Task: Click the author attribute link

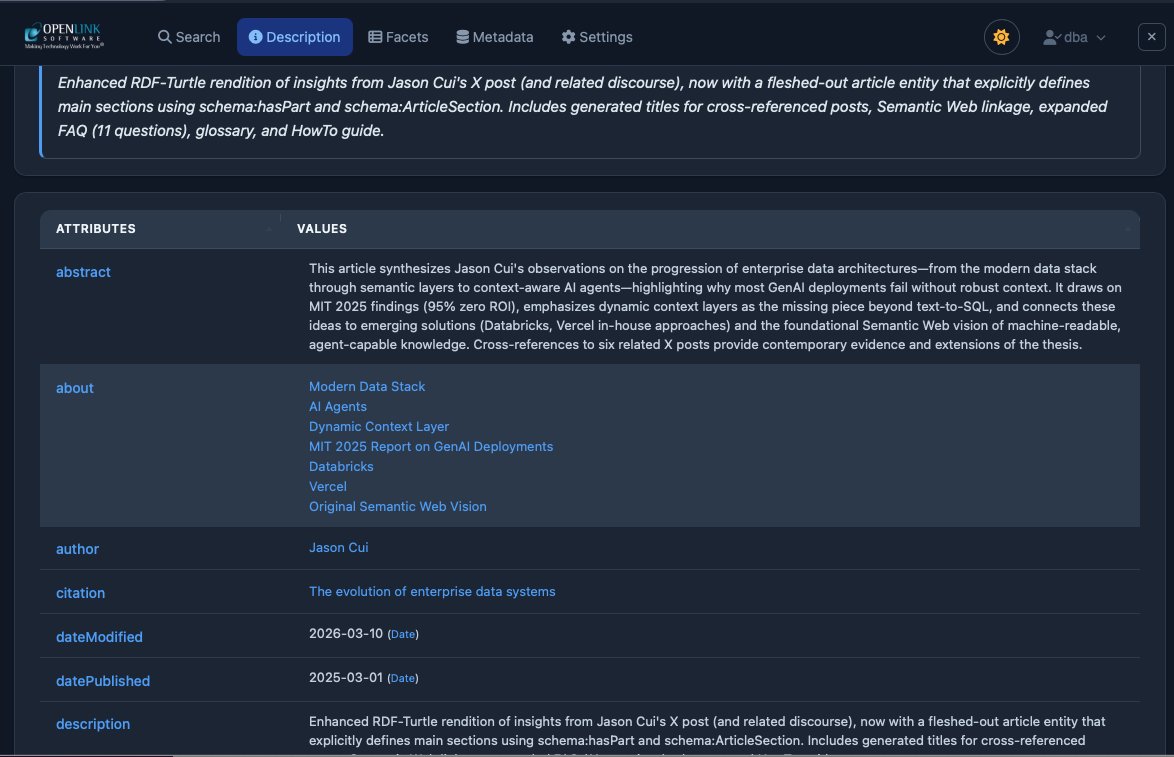Action: click(77, 549)
